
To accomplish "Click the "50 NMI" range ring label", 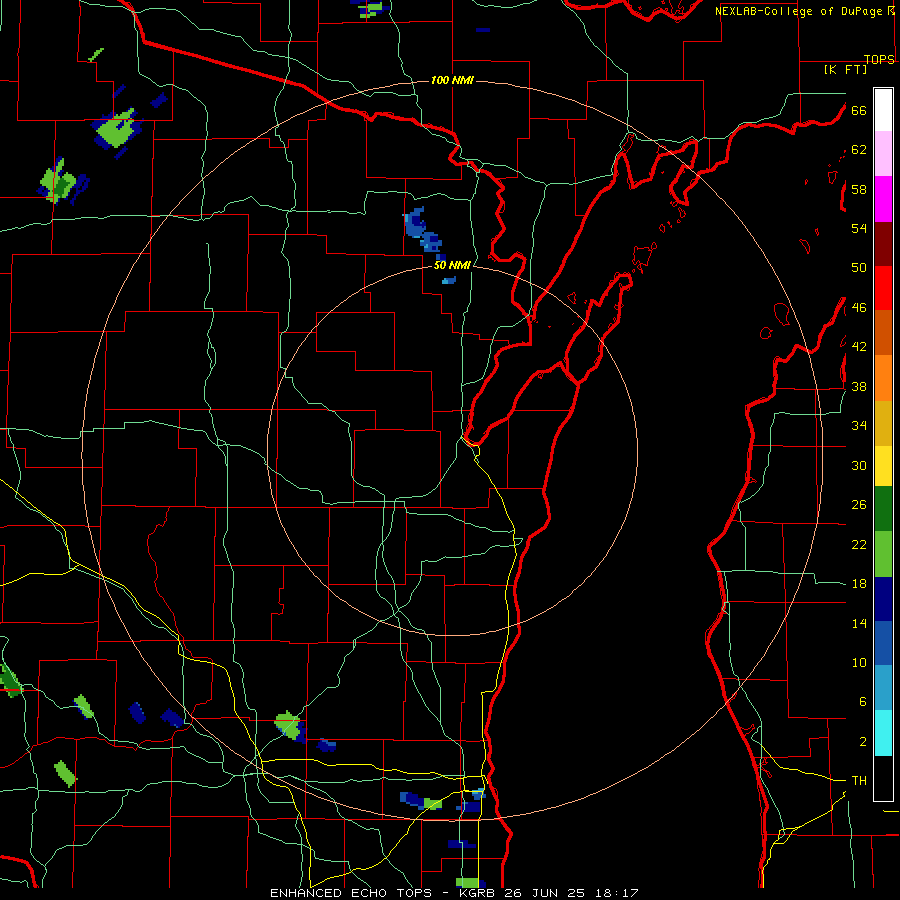I will point(452,265).
